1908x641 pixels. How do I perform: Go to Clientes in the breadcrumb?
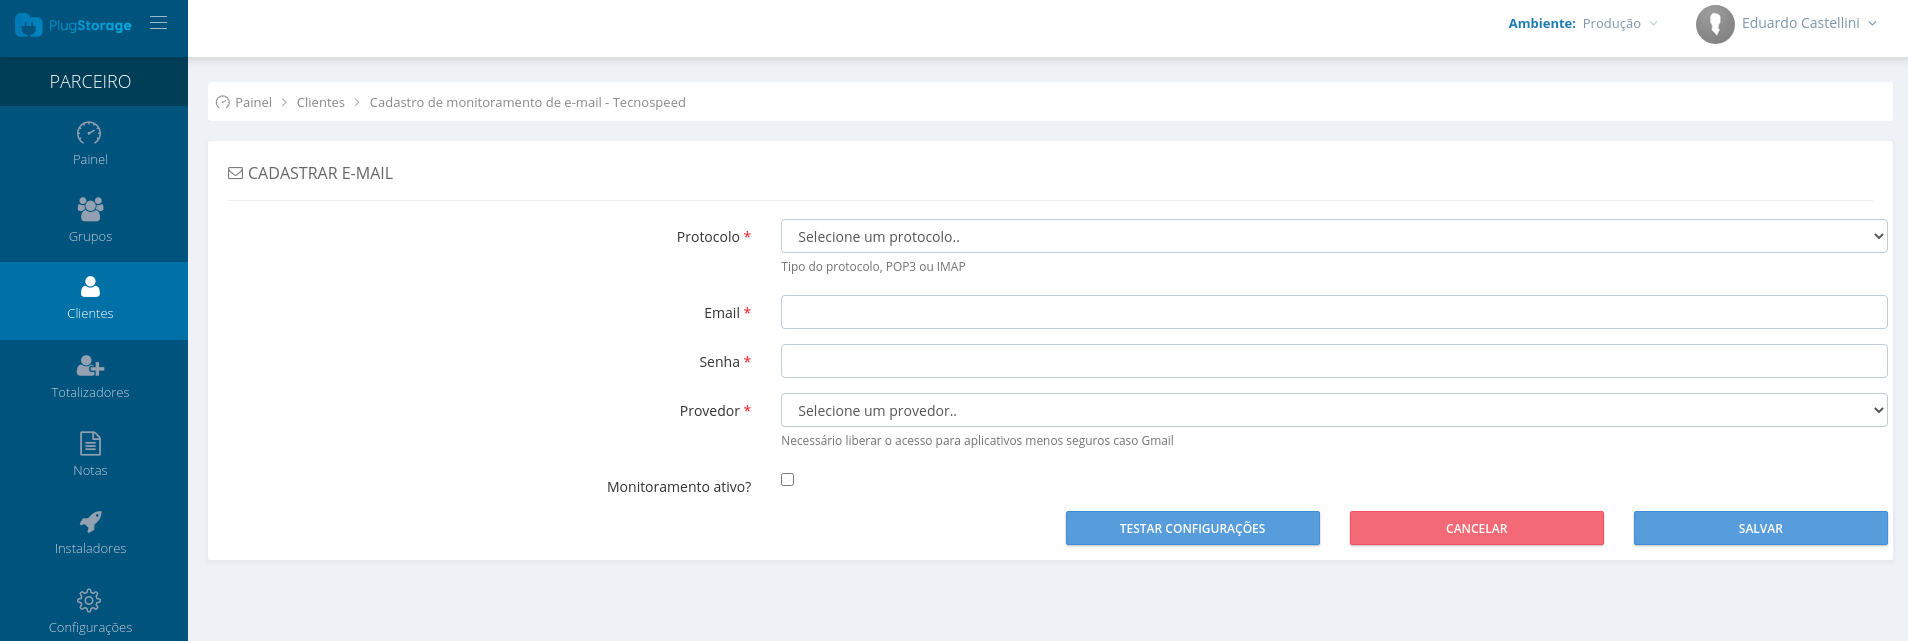(x=320, y=102)
